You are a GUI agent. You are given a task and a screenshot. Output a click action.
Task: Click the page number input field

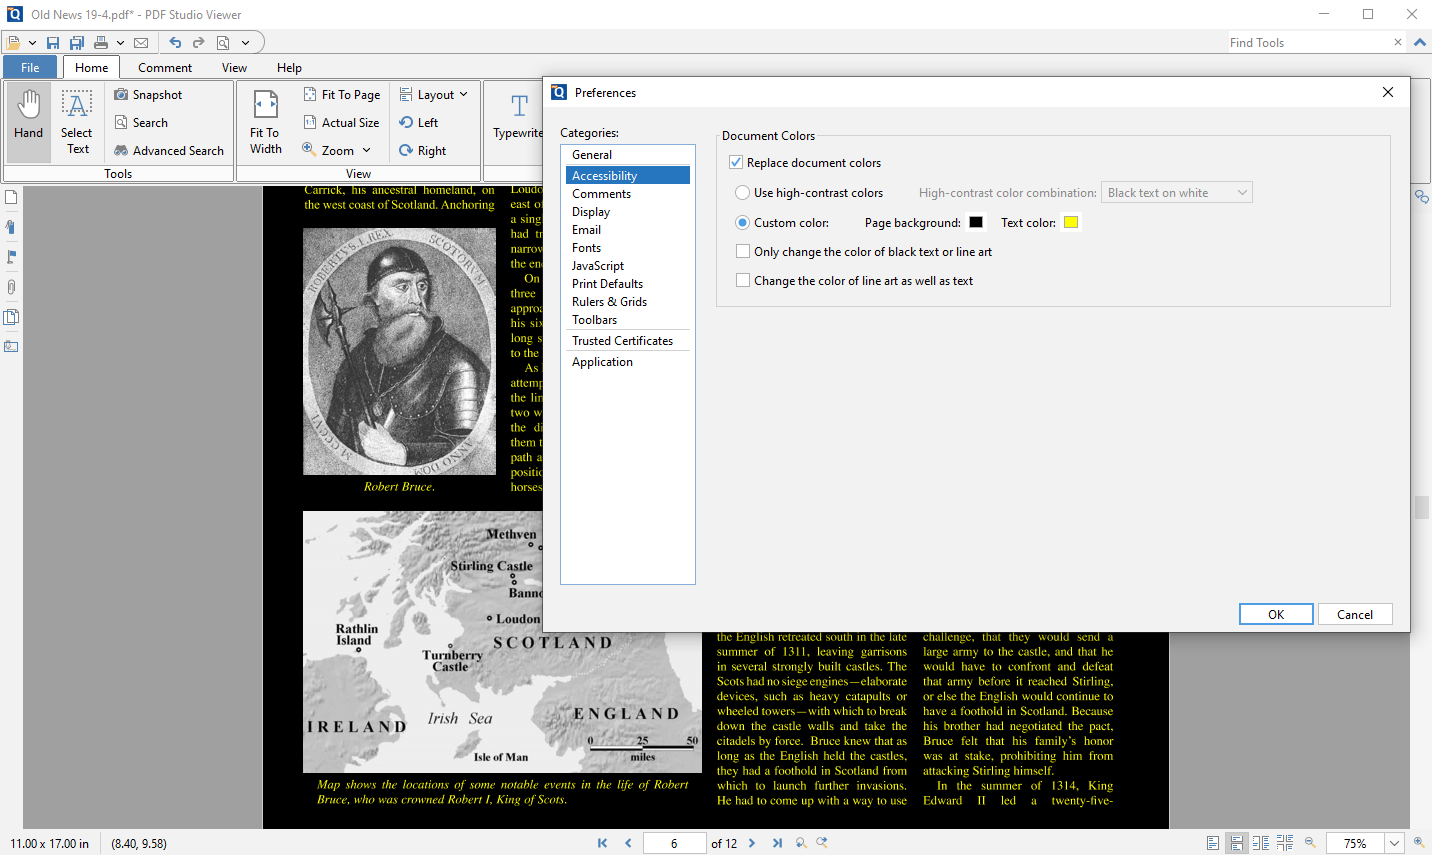674,843
